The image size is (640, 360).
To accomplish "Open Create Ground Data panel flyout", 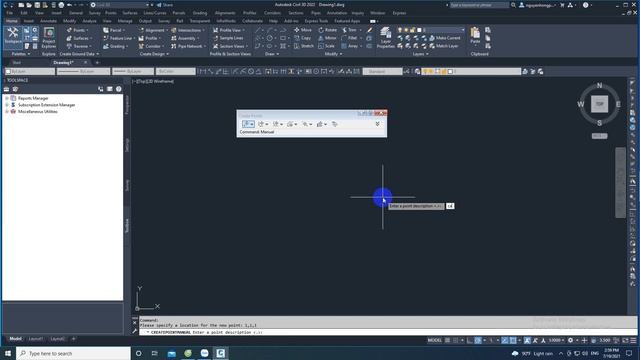I will coord(79,54).
